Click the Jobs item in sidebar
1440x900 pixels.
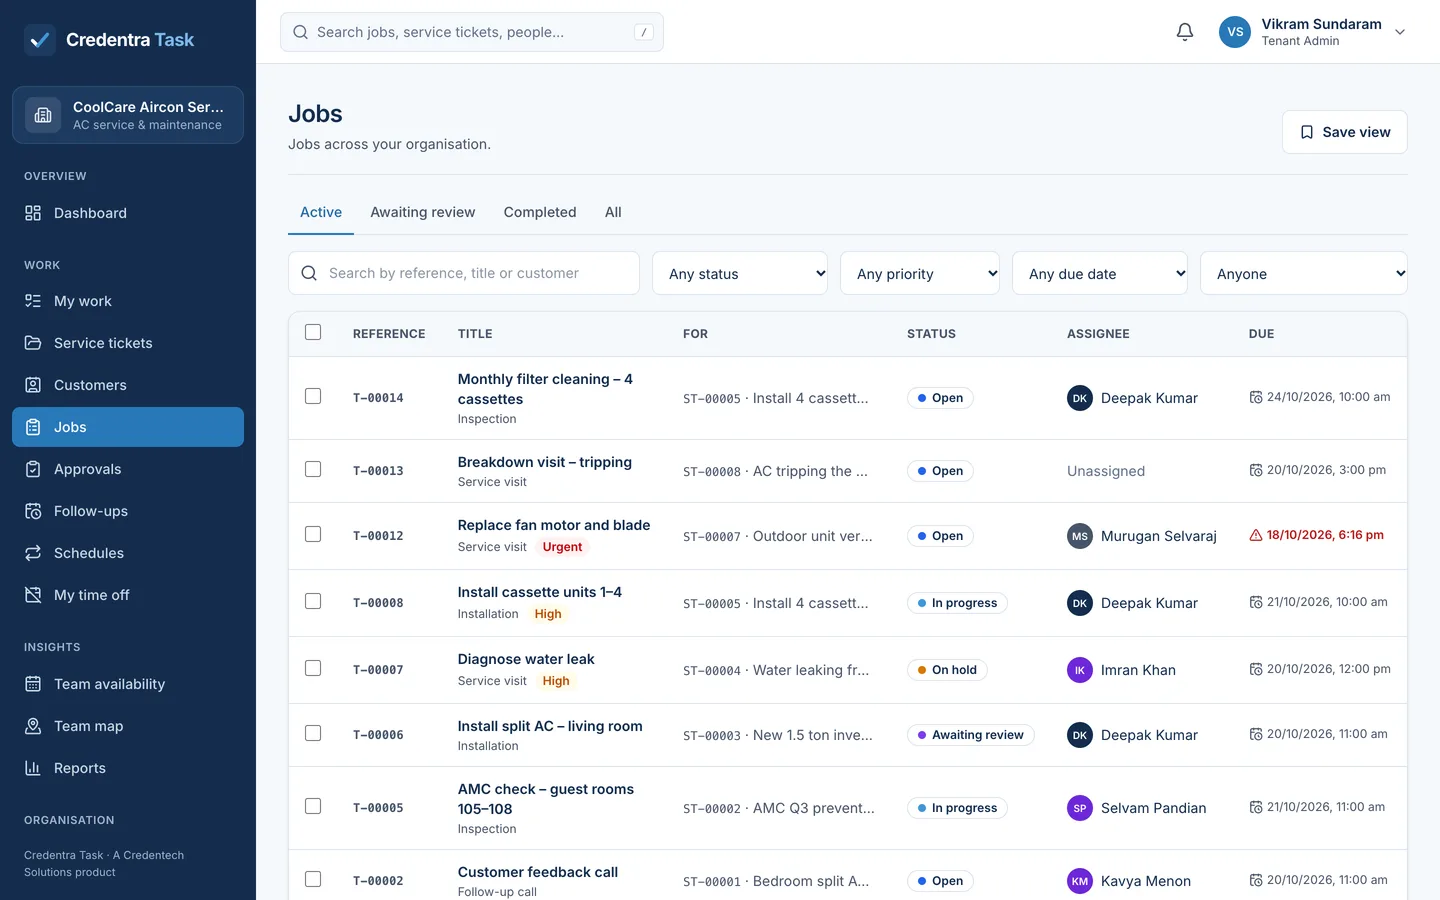(128, 427)
